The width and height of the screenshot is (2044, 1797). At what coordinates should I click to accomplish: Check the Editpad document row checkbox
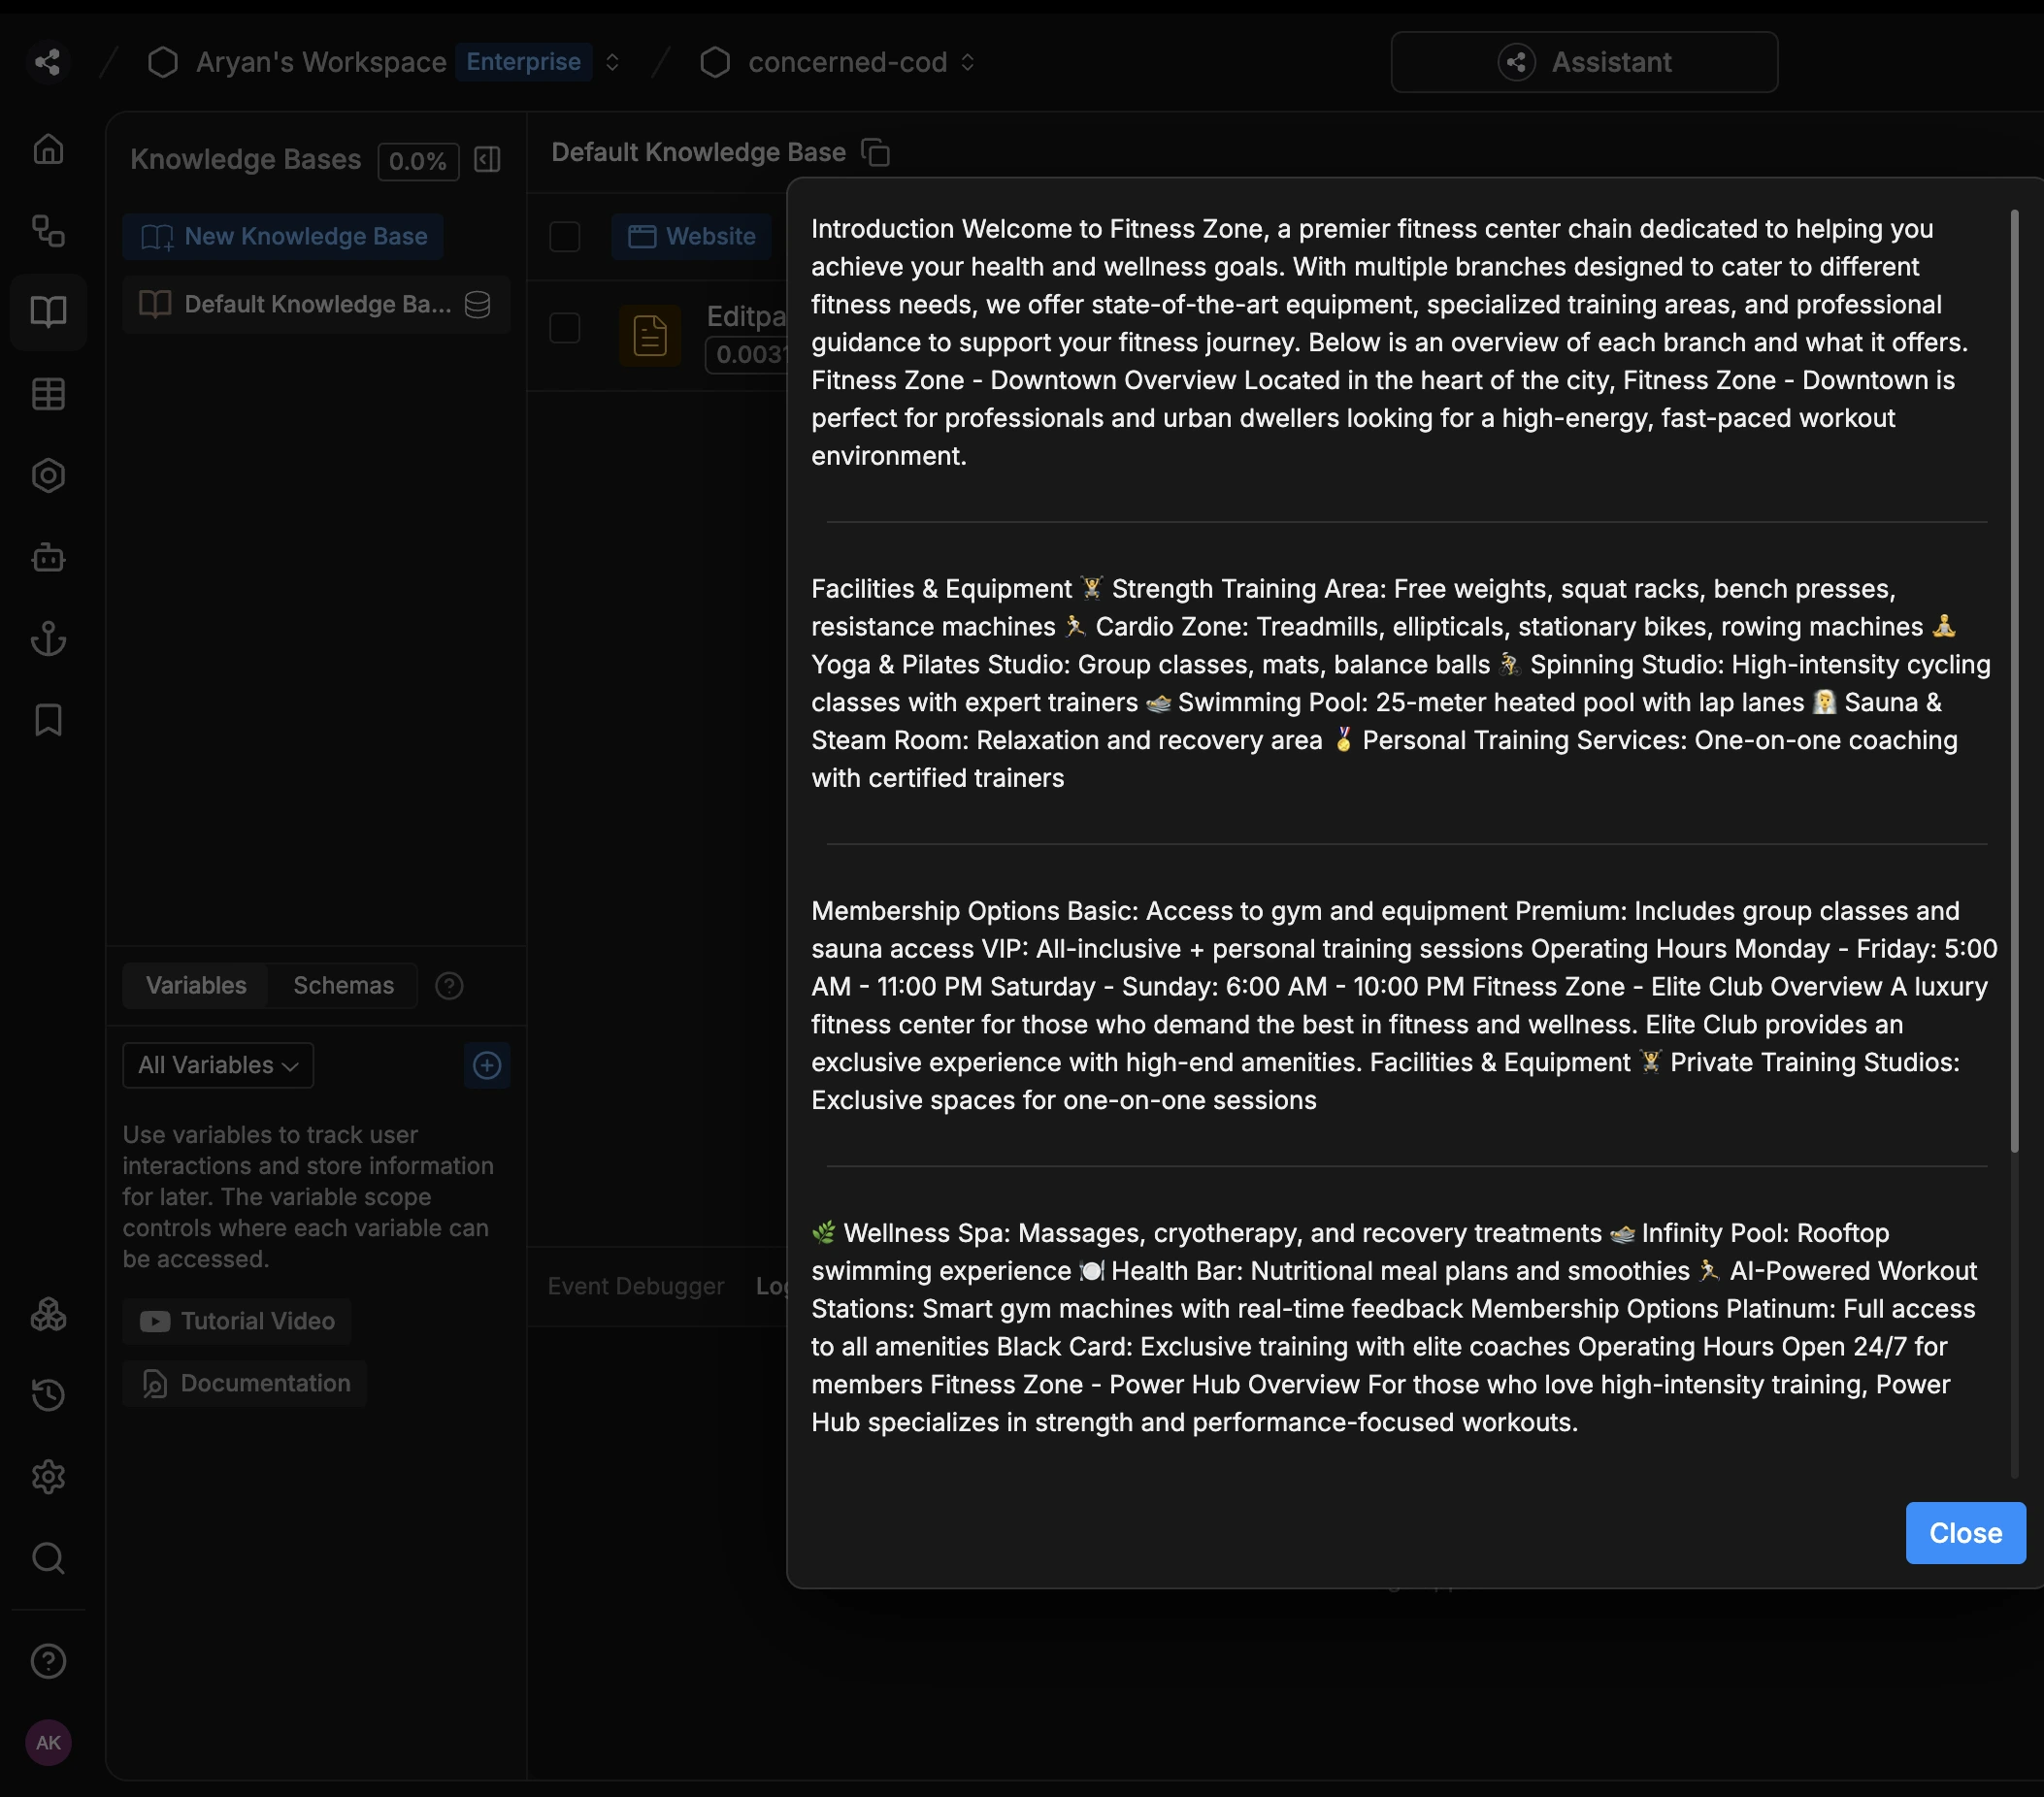(565, 328)
